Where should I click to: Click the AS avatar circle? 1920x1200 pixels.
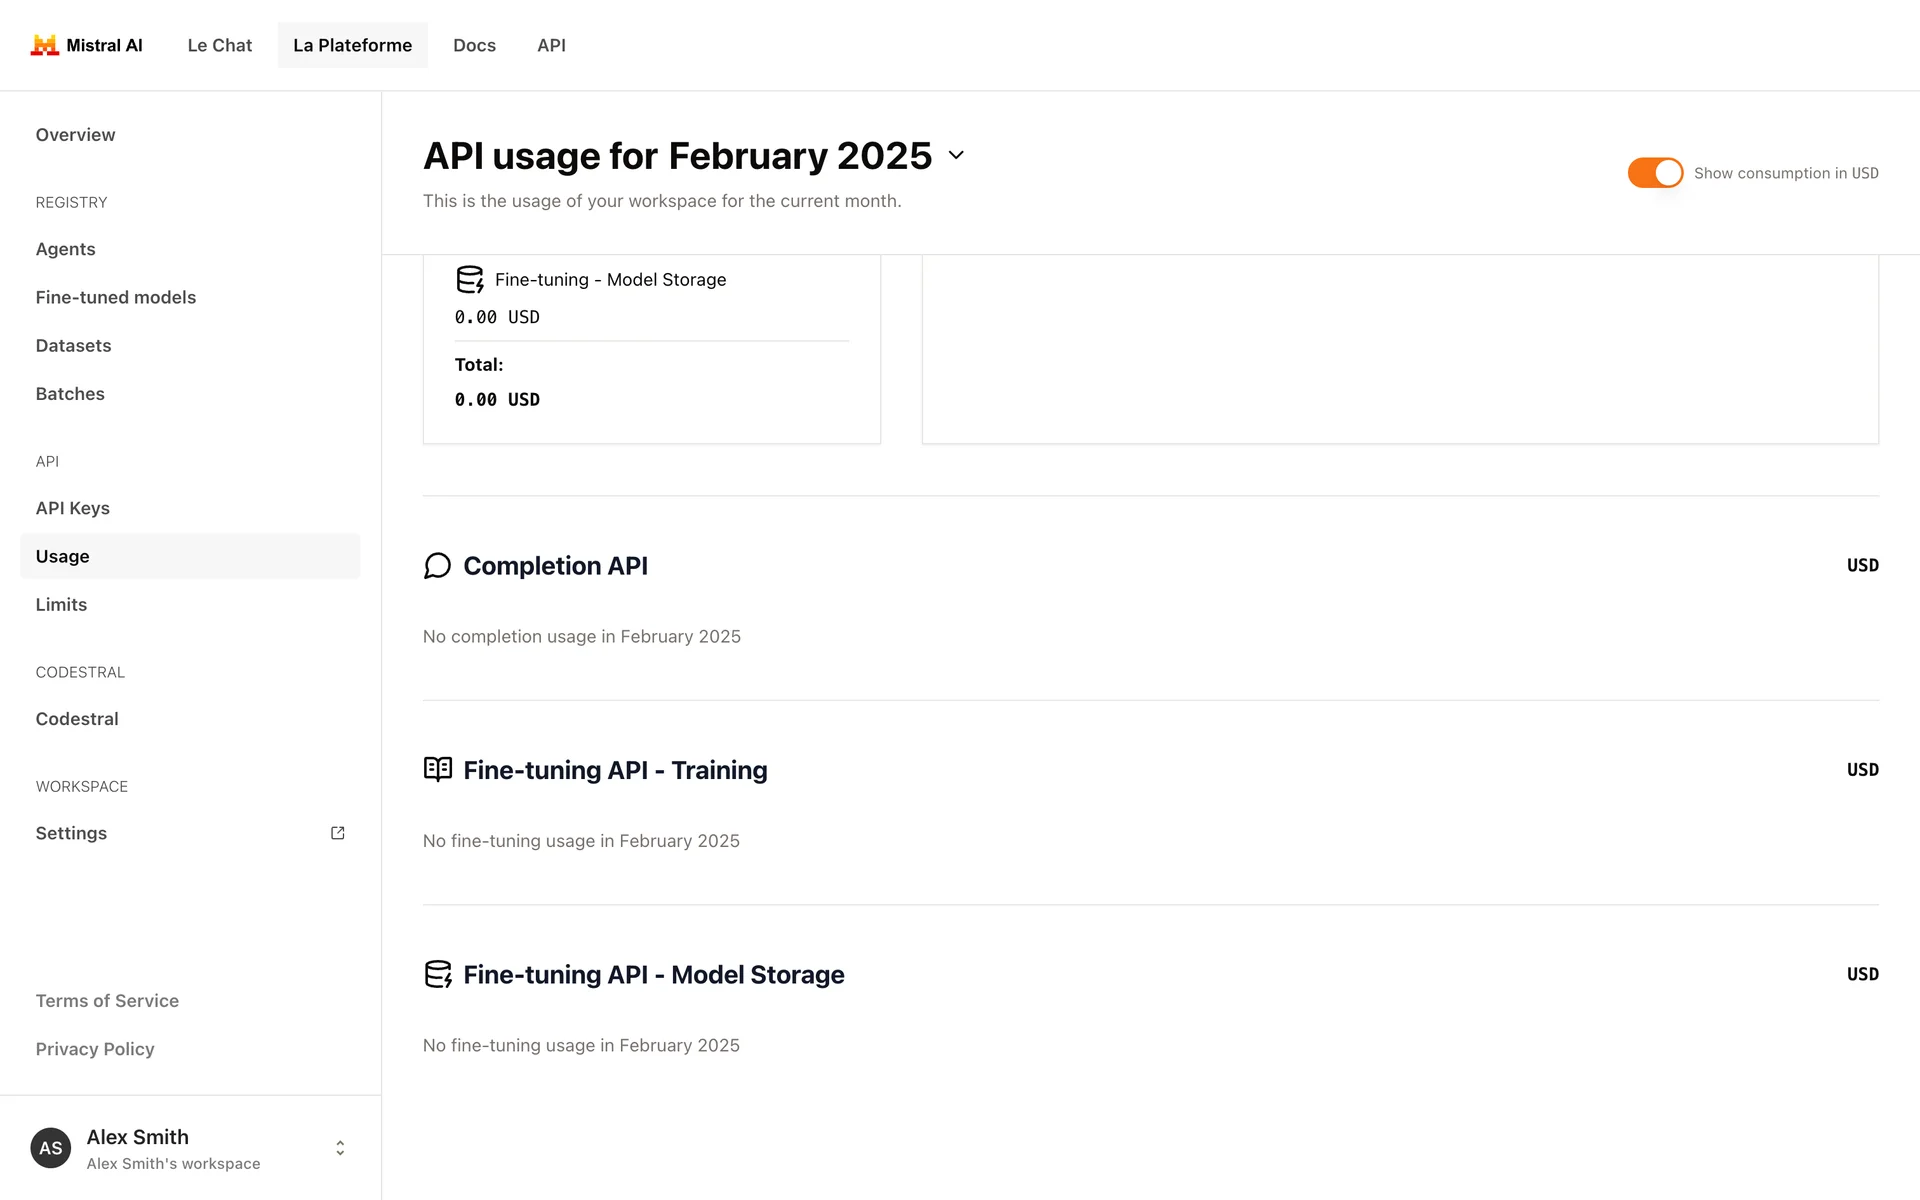(51, 1148)
